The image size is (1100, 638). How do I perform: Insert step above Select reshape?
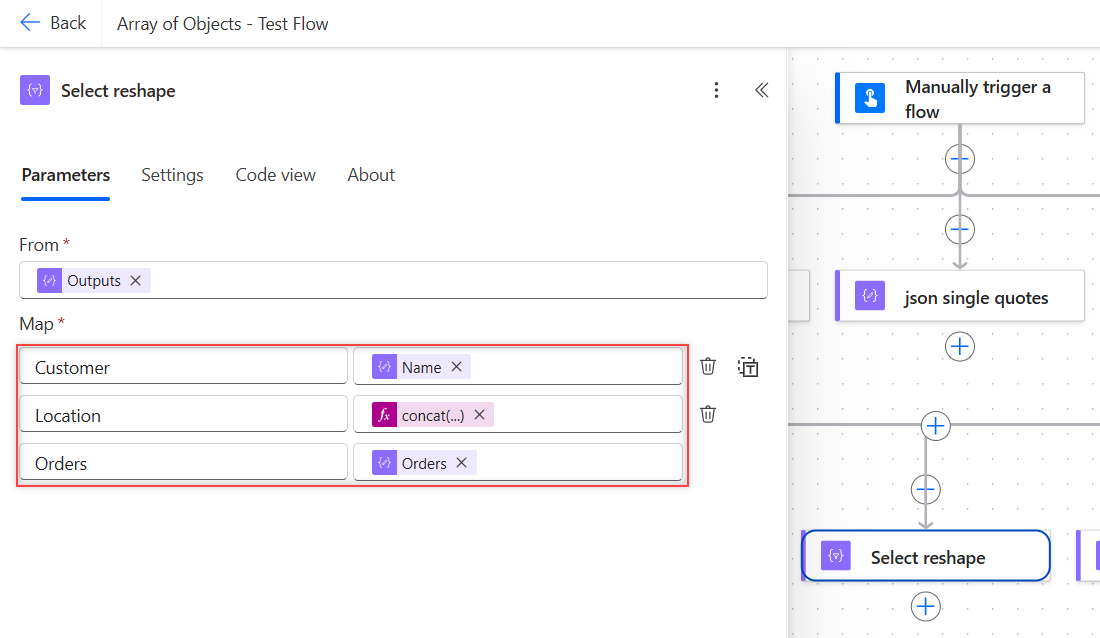(926, 489)
